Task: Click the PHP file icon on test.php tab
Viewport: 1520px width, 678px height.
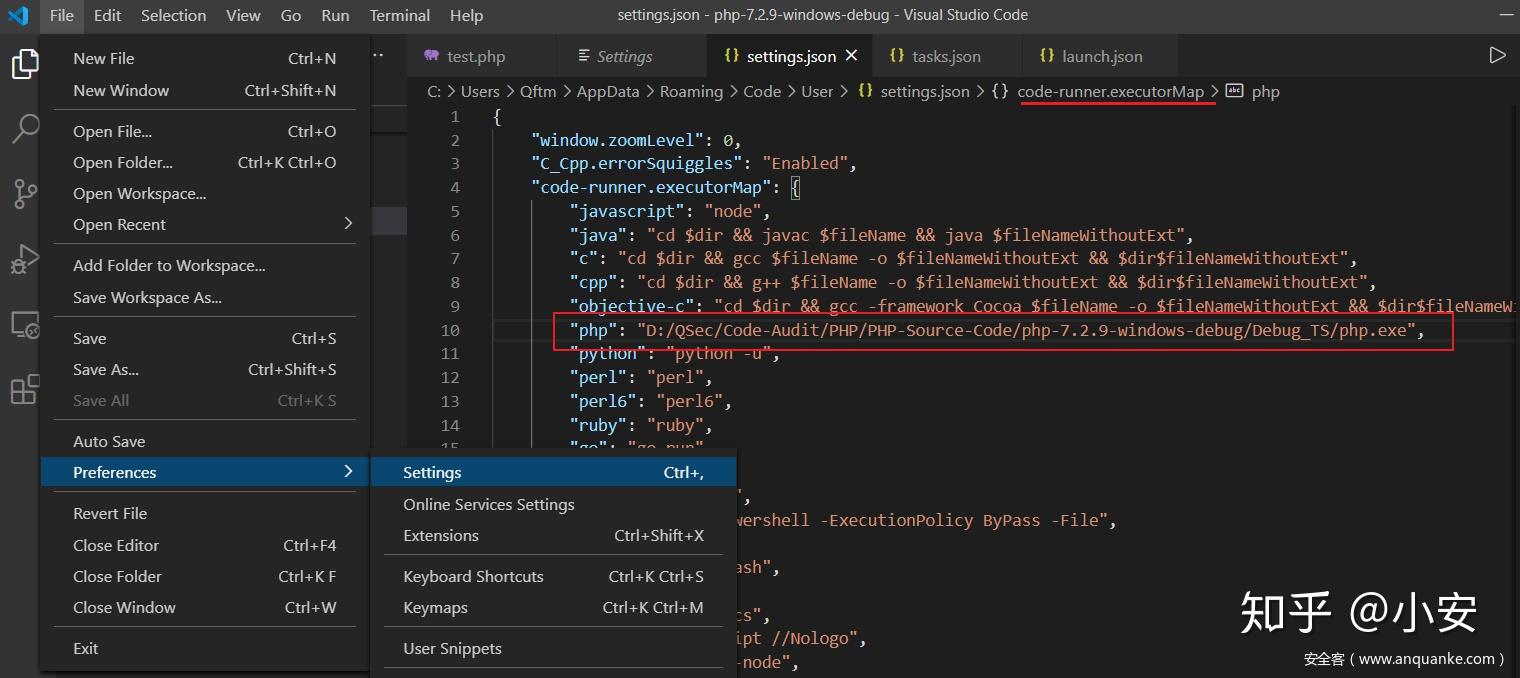Action: [x=431, y=56]
